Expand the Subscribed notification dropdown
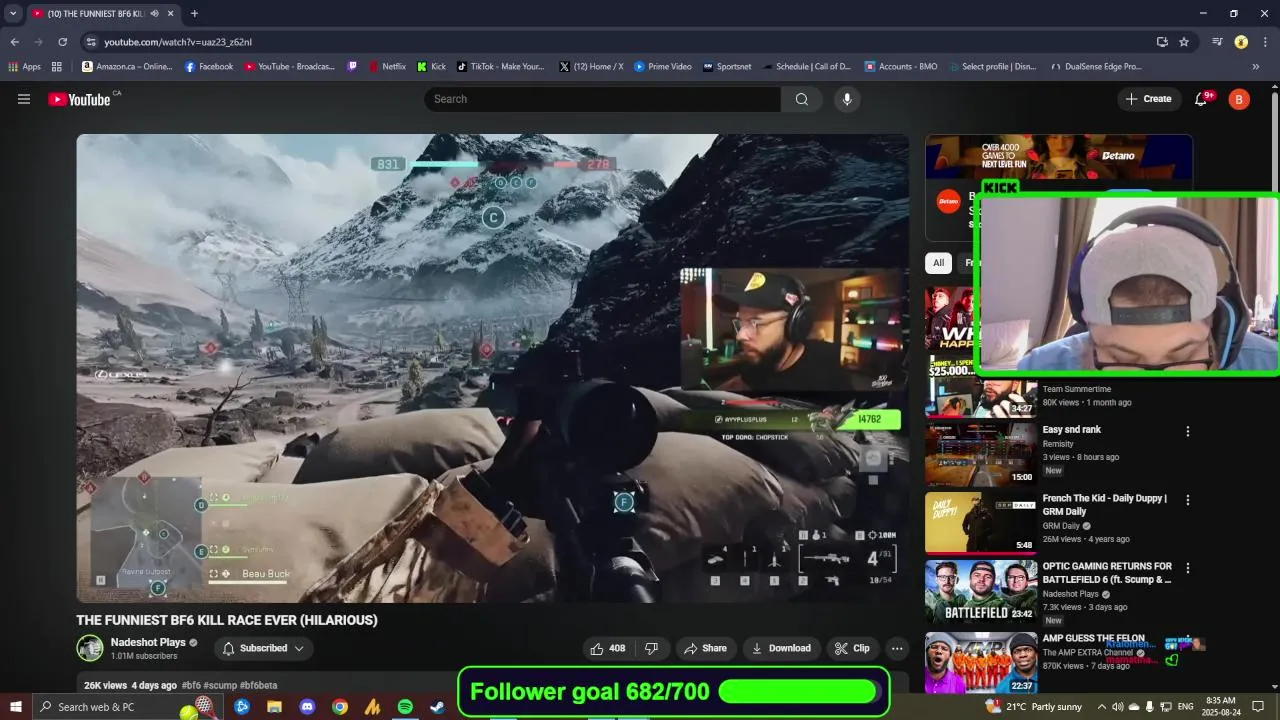The height and width of the screenshot is (720, 1280). click(263, 648)
